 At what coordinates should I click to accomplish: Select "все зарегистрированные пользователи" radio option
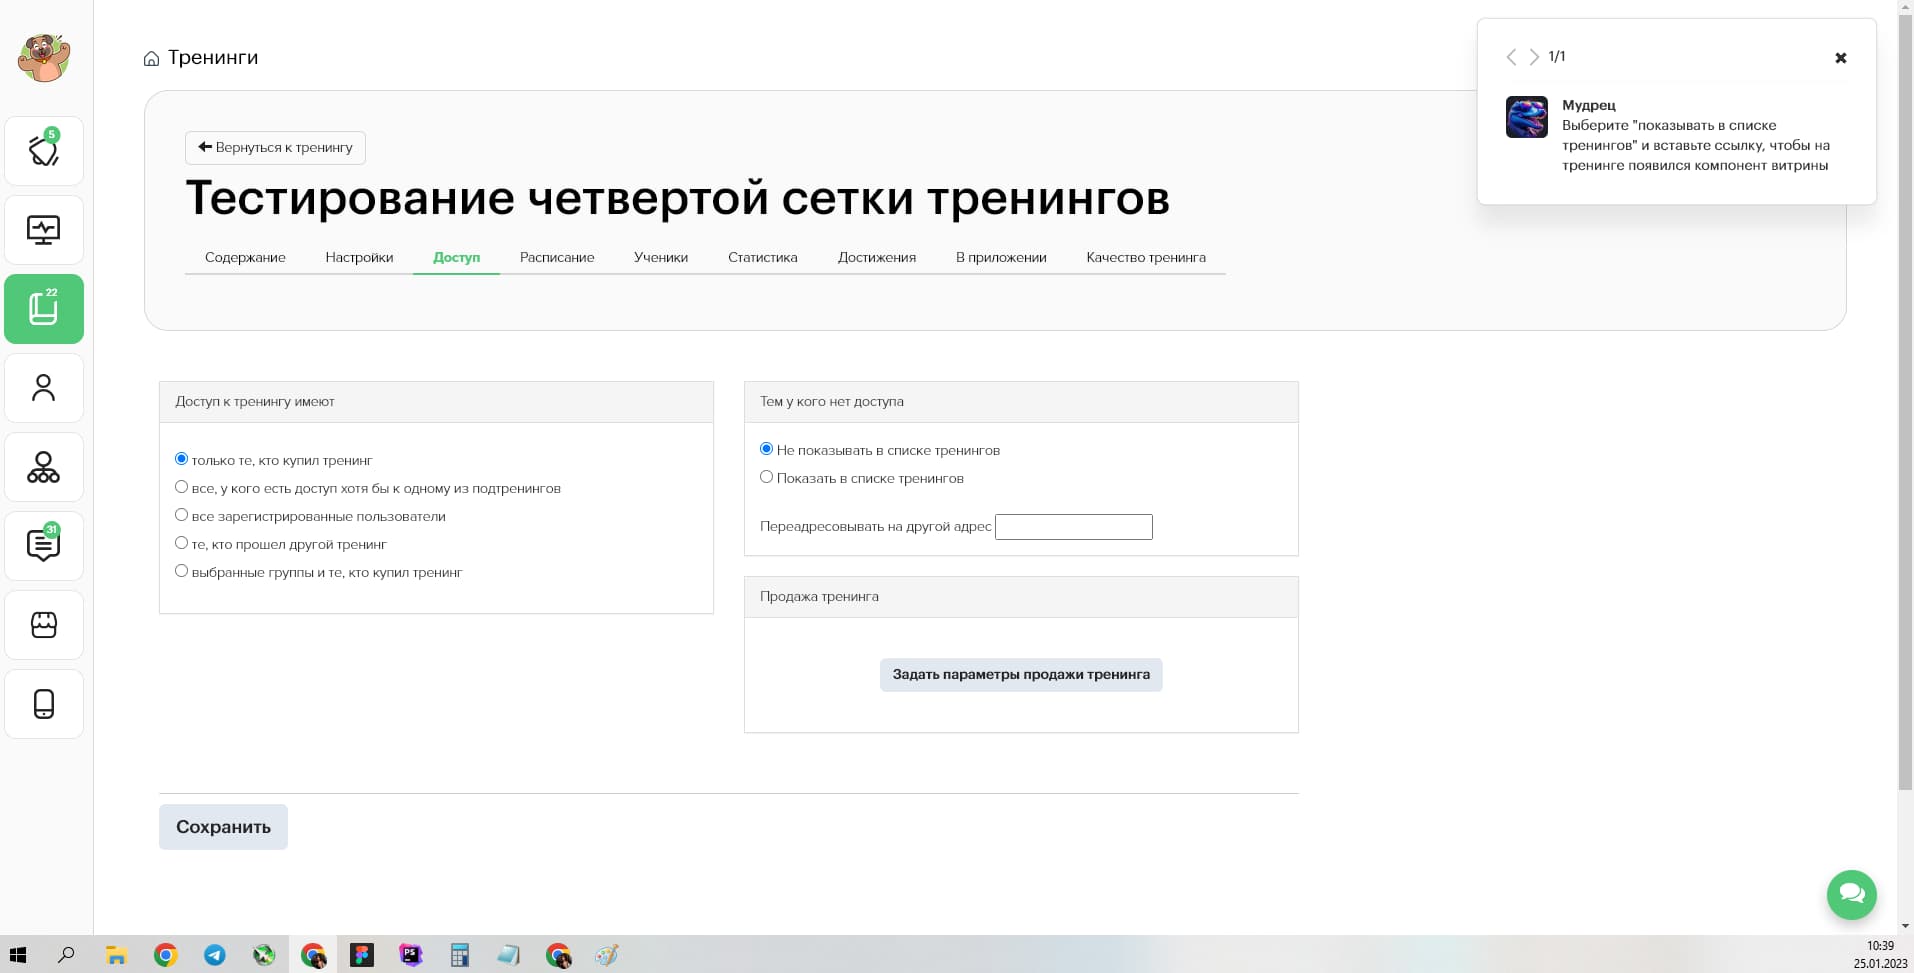tap(181, 515)
